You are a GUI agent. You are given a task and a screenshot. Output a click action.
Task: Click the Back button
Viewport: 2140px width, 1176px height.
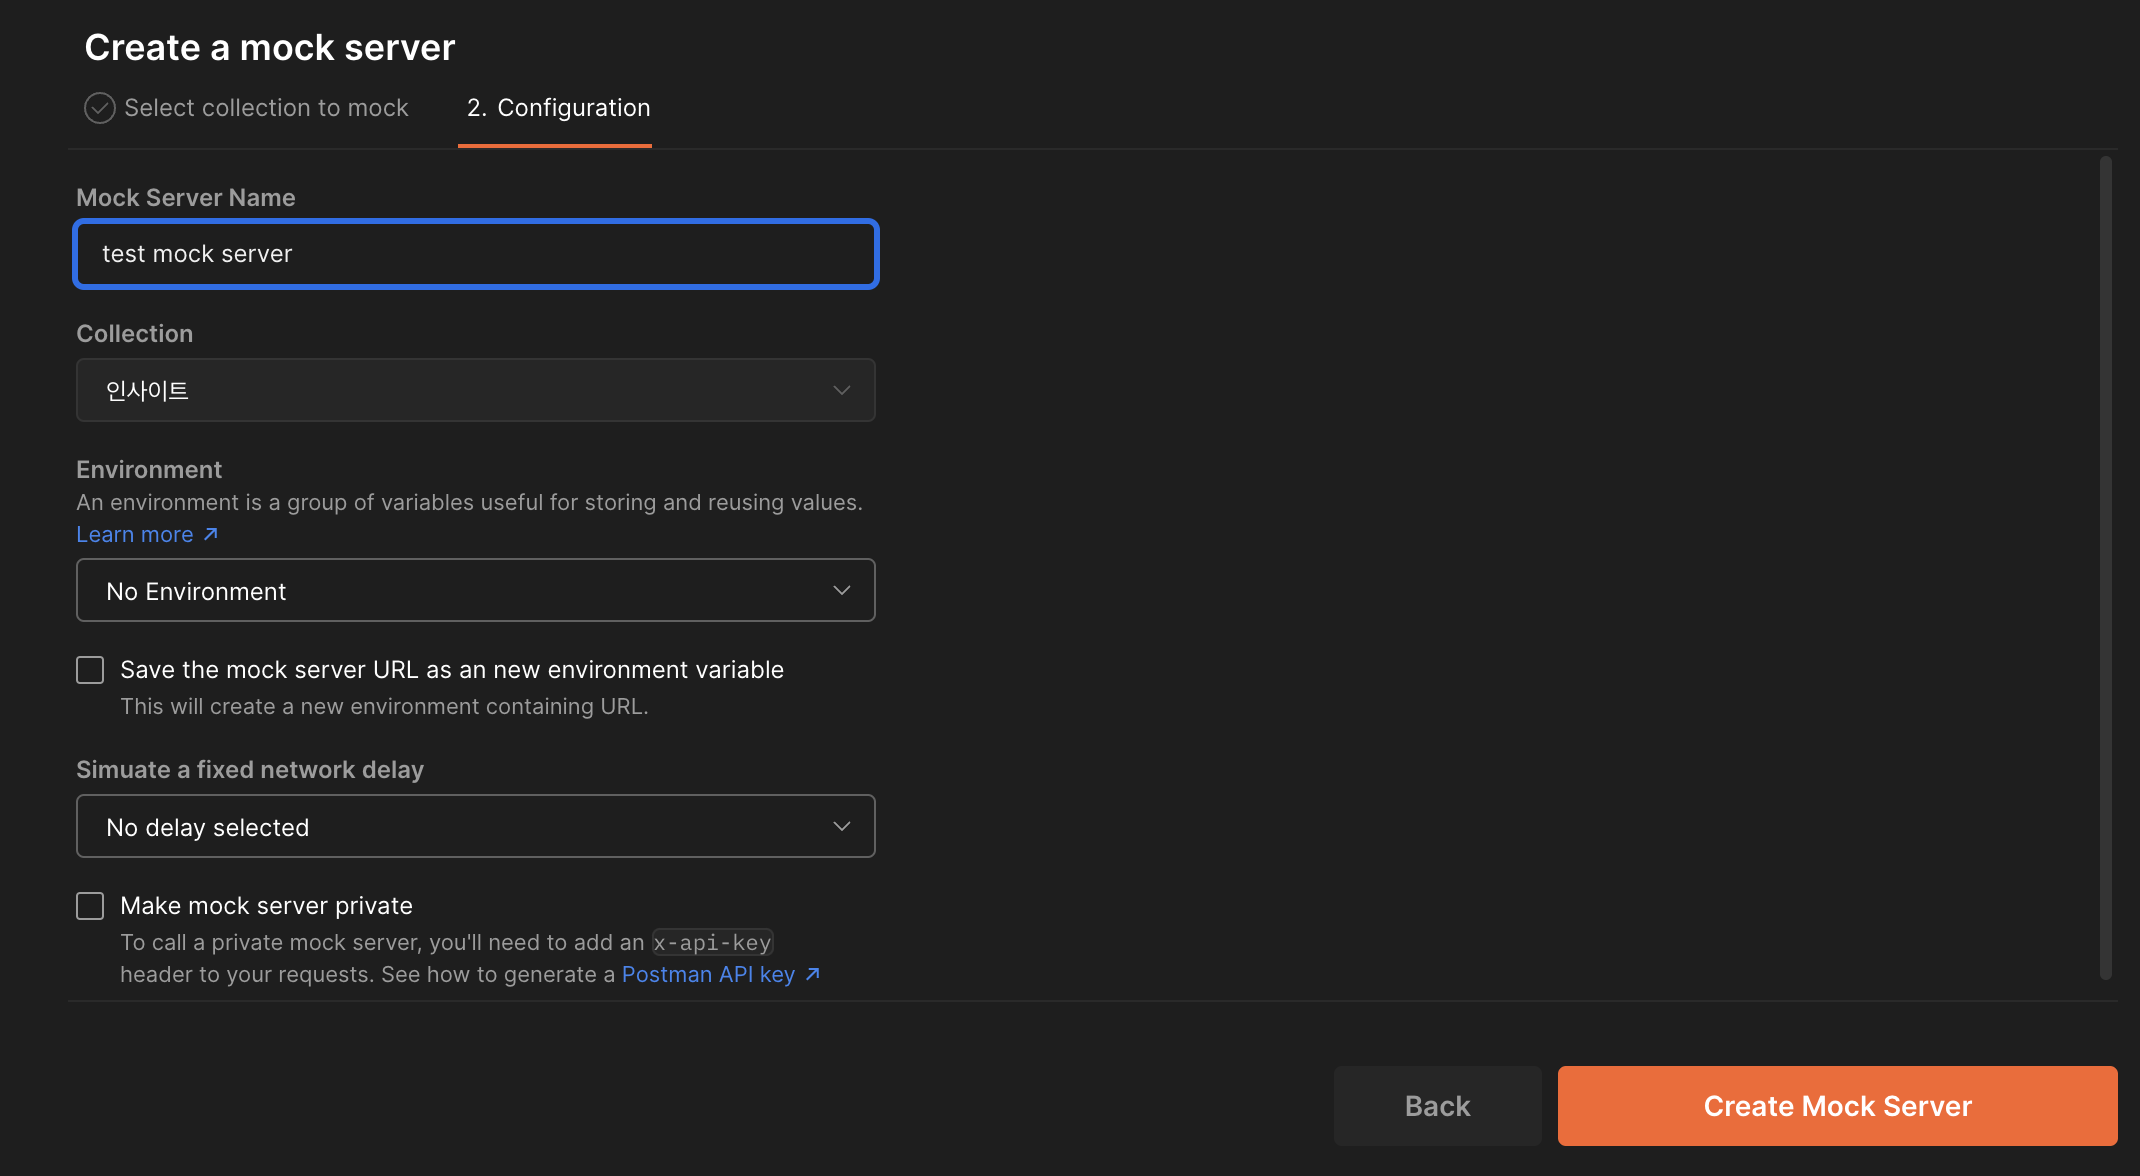coord(1437,1106)
